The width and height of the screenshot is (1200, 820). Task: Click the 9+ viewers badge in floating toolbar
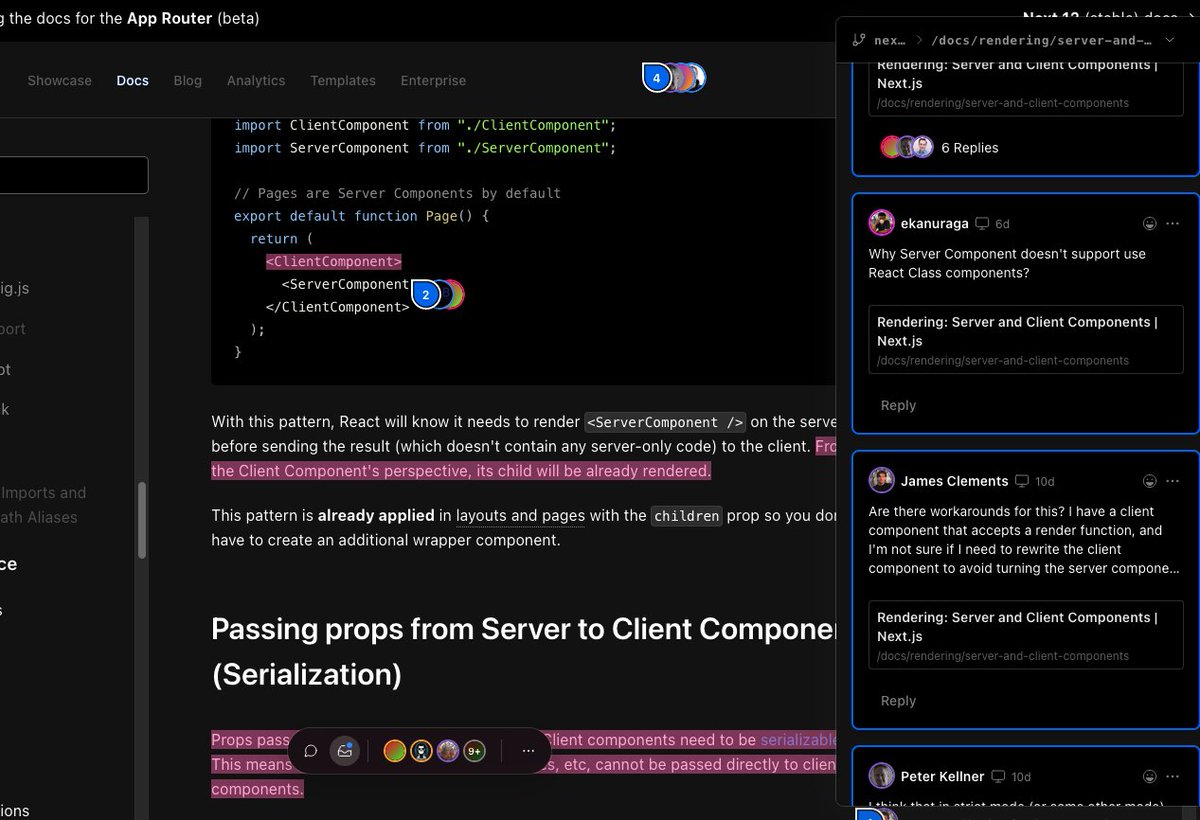tap(474, 751)
